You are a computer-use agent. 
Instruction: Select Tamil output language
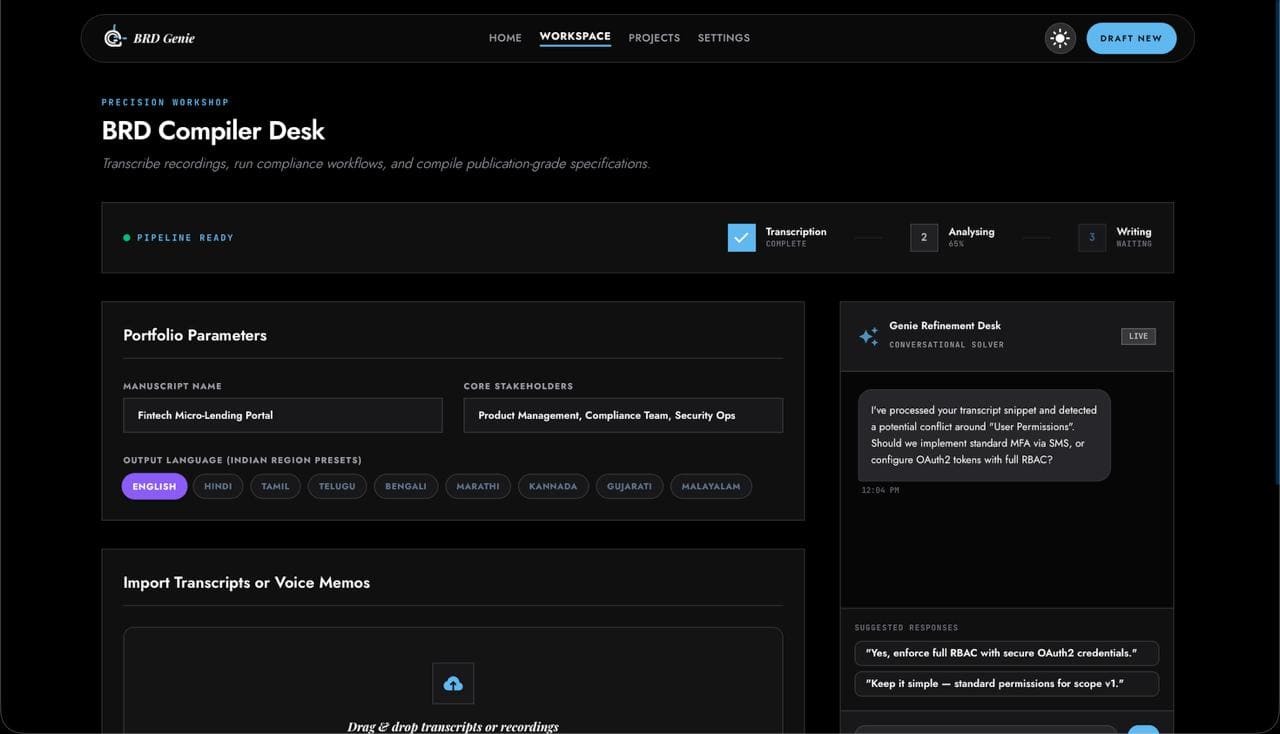pos(275,486)
